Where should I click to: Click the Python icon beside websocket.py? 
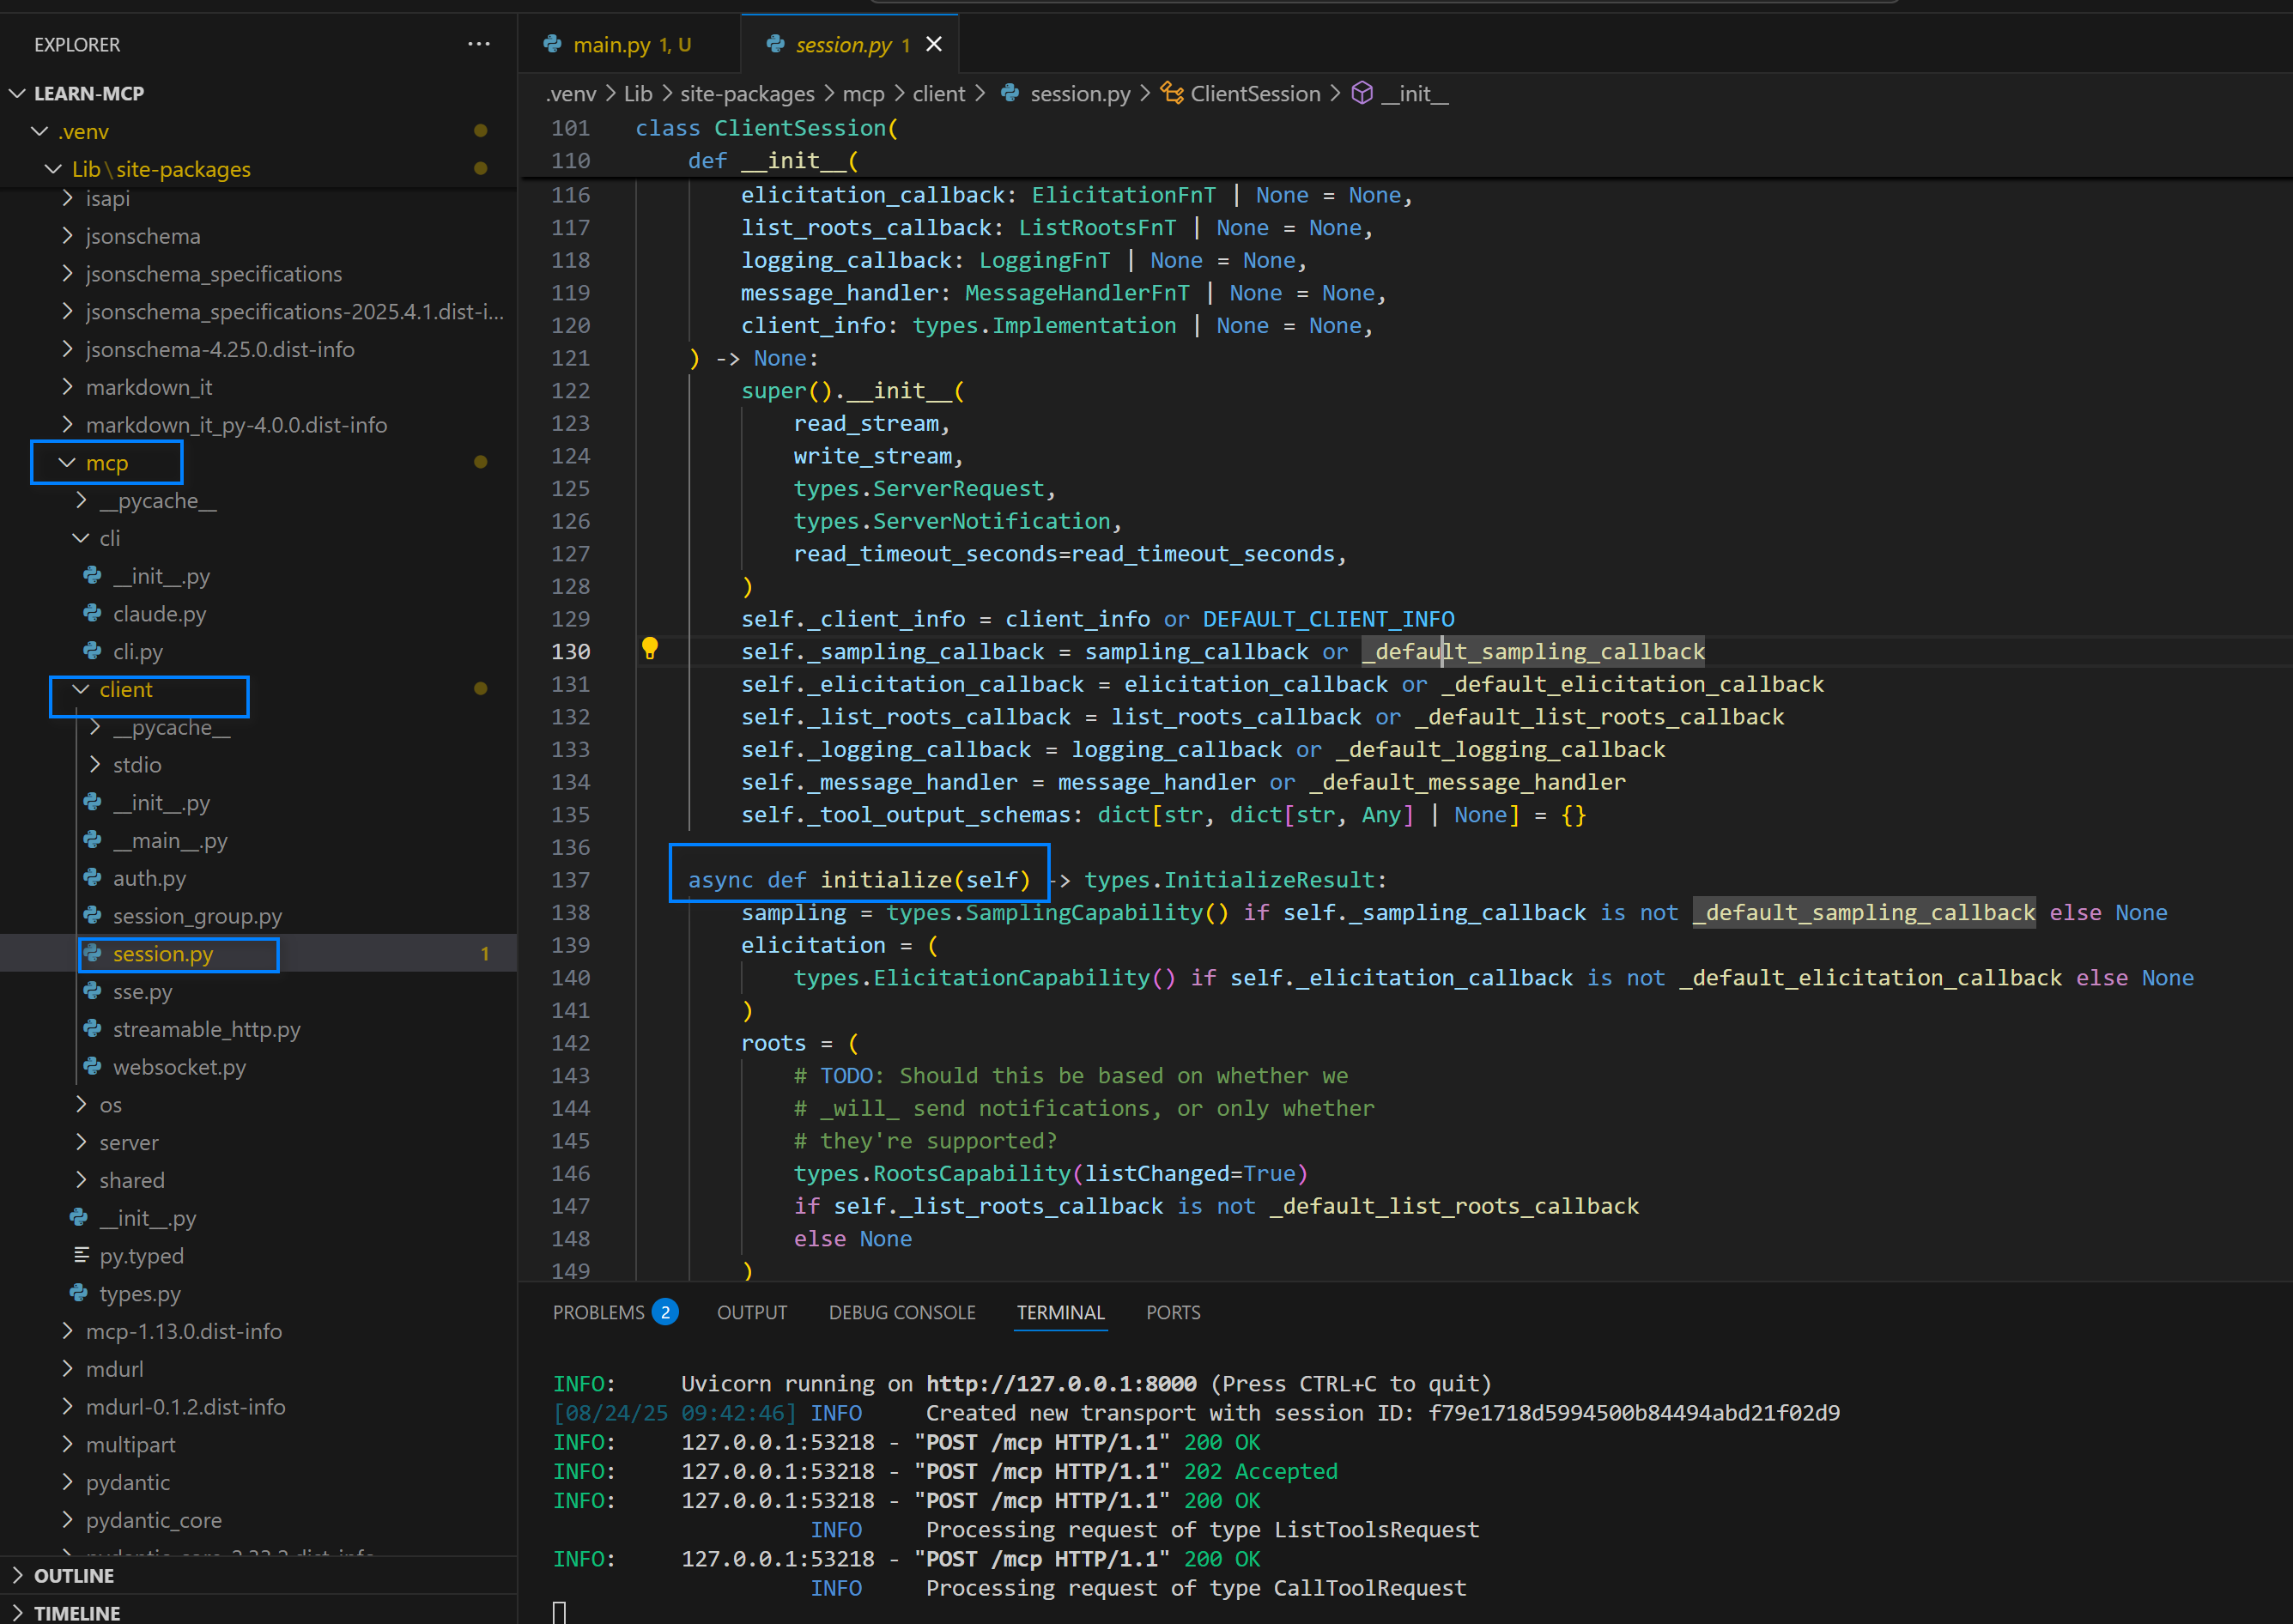(x=93, y=1067)
